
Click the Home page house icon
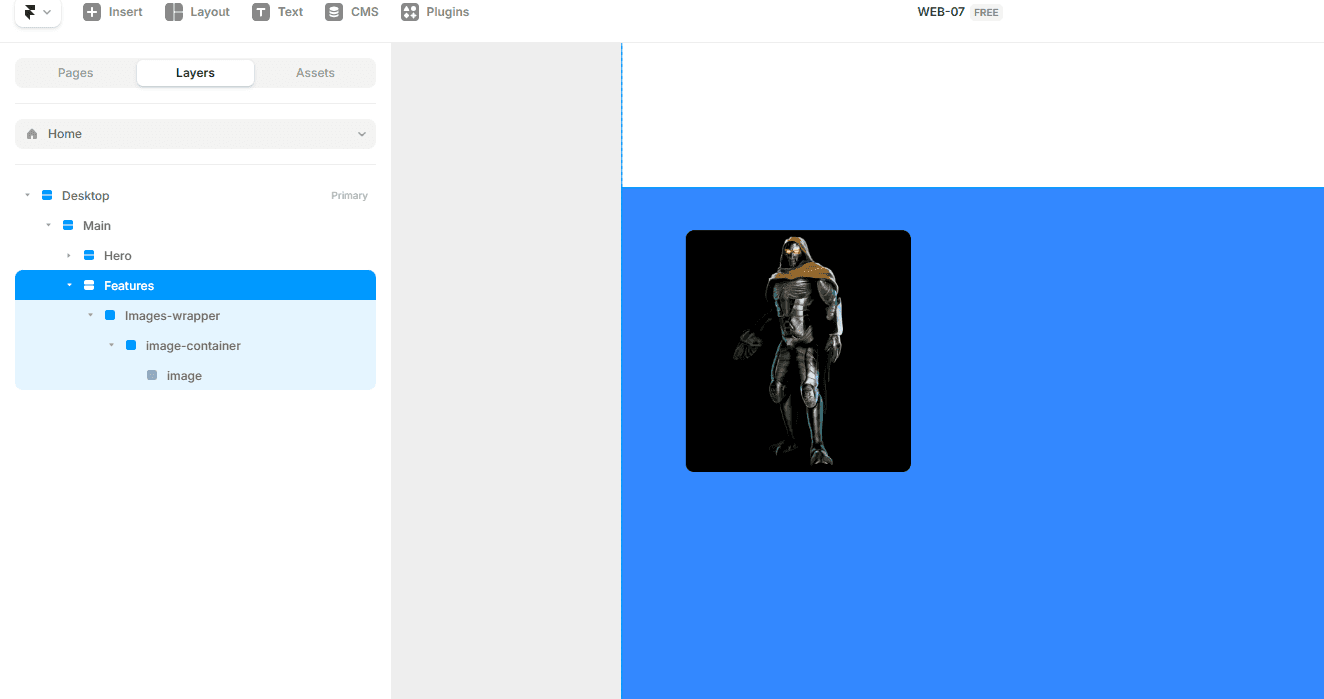click(x=32, y=134)
